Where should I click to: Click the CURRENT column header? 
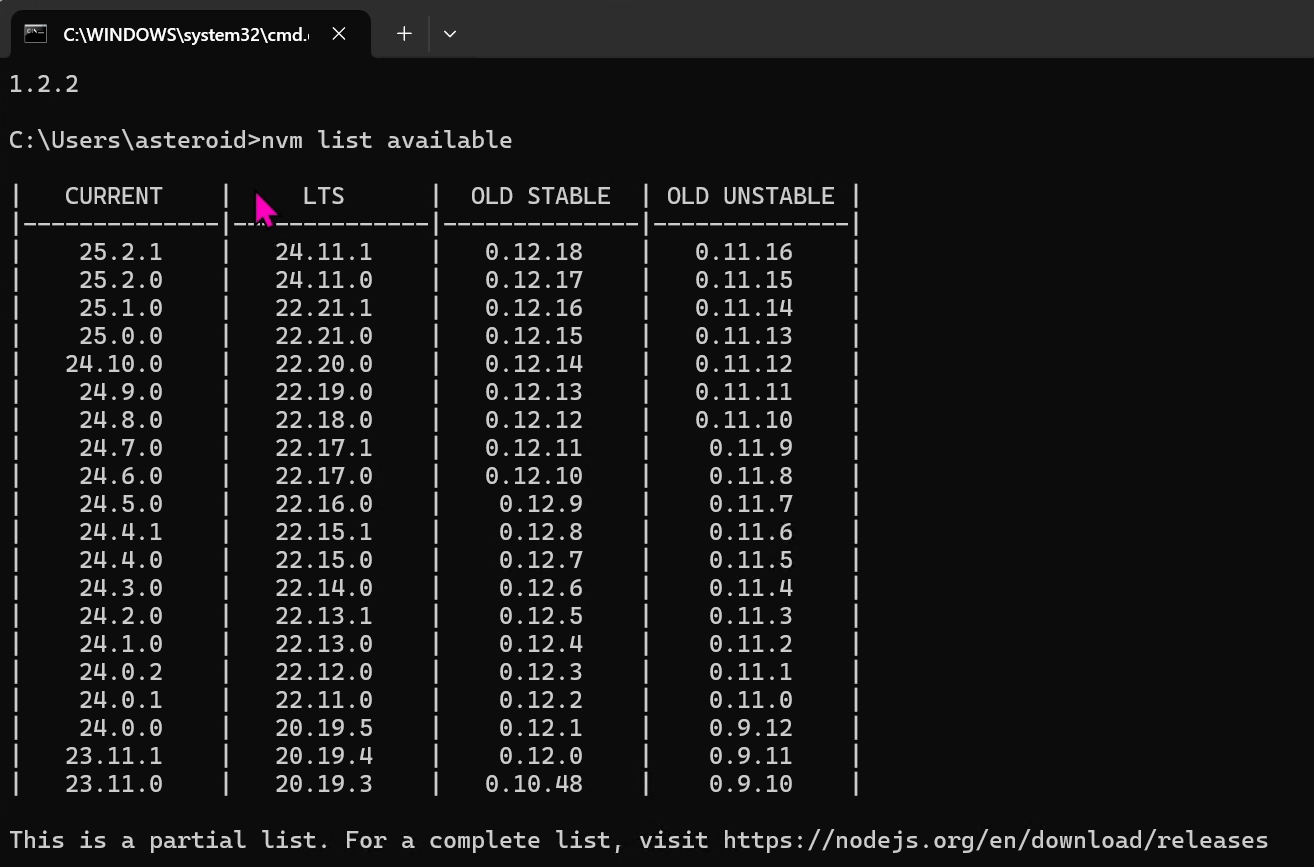click(x=113, y=196)
